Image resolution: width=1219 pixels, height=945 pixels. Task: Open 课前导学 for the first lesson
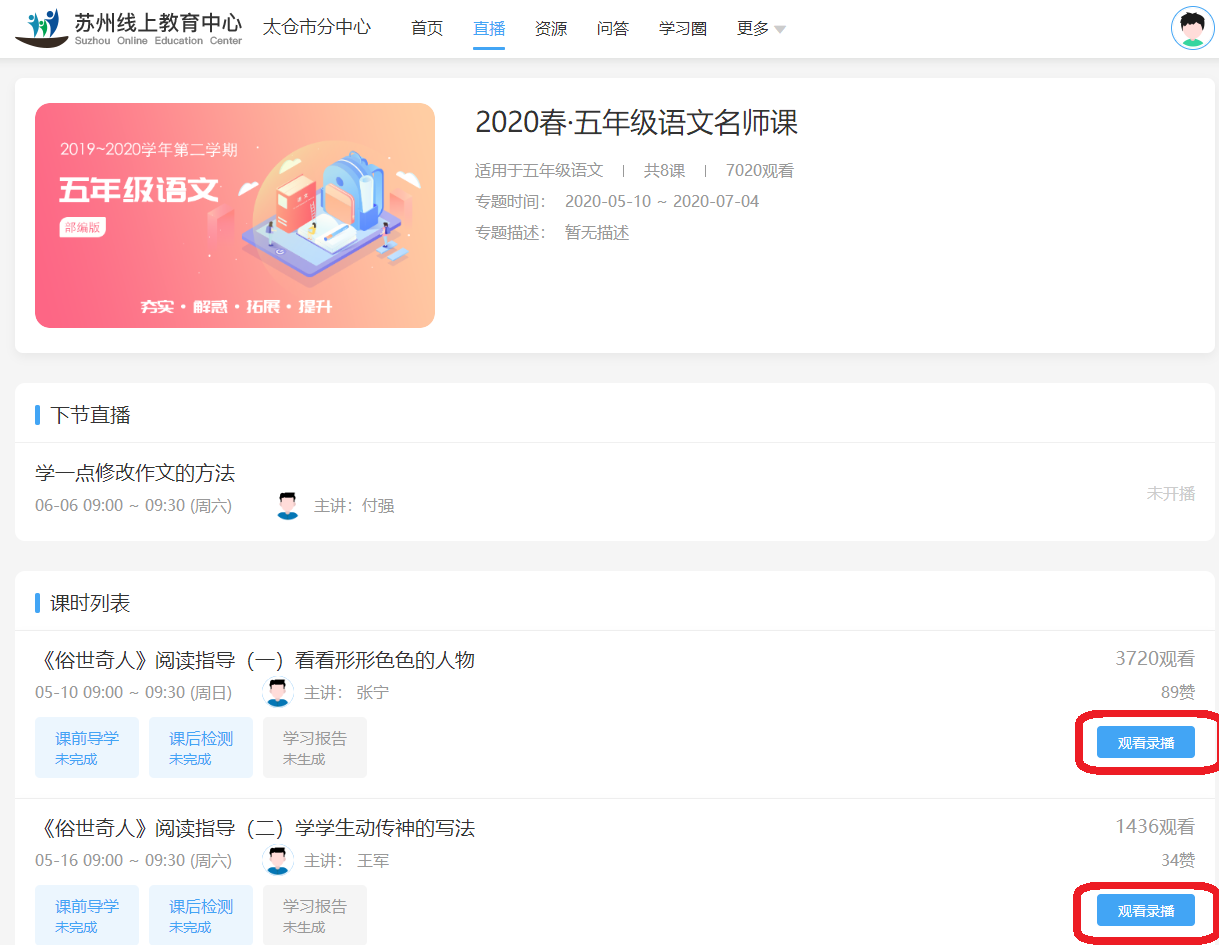point(86,747)
